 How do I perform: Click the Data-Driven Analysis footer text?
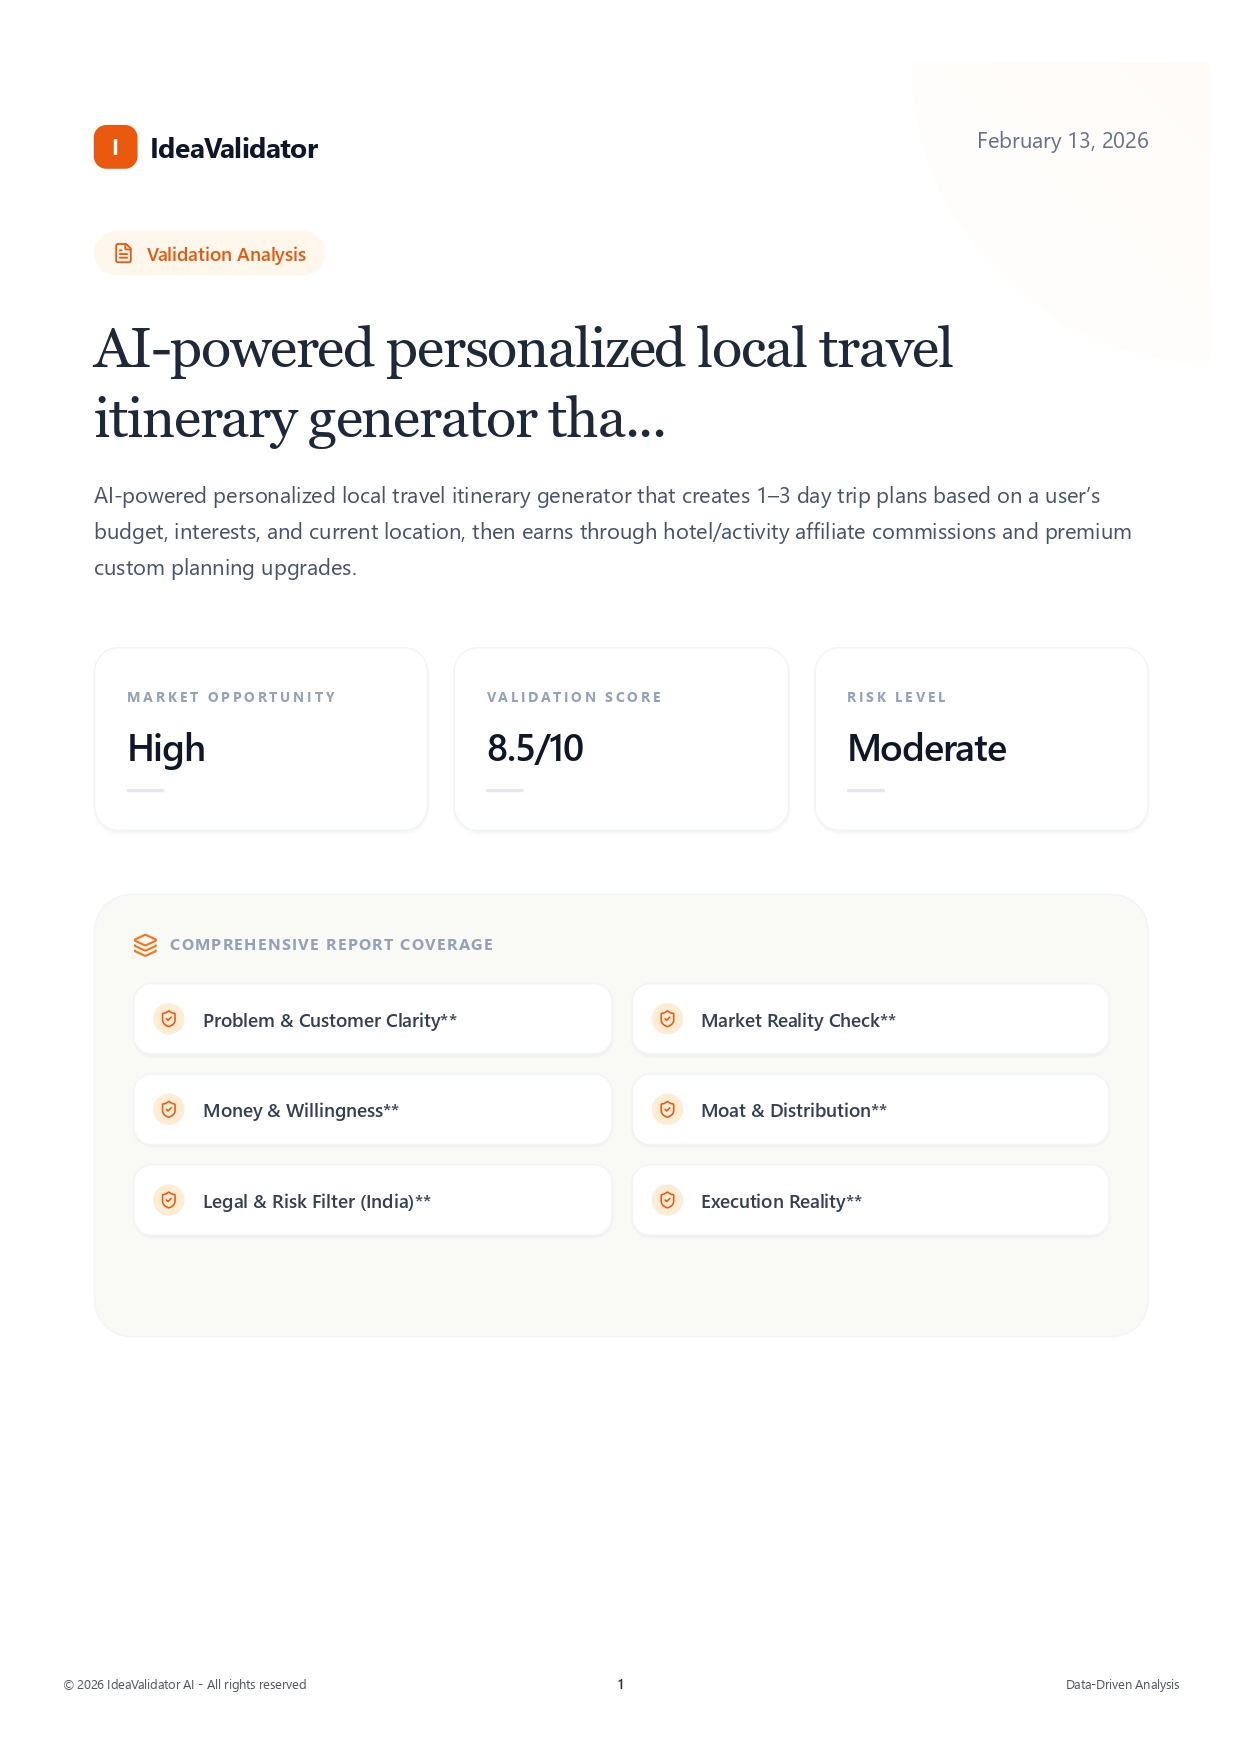click(1122, 1685)
